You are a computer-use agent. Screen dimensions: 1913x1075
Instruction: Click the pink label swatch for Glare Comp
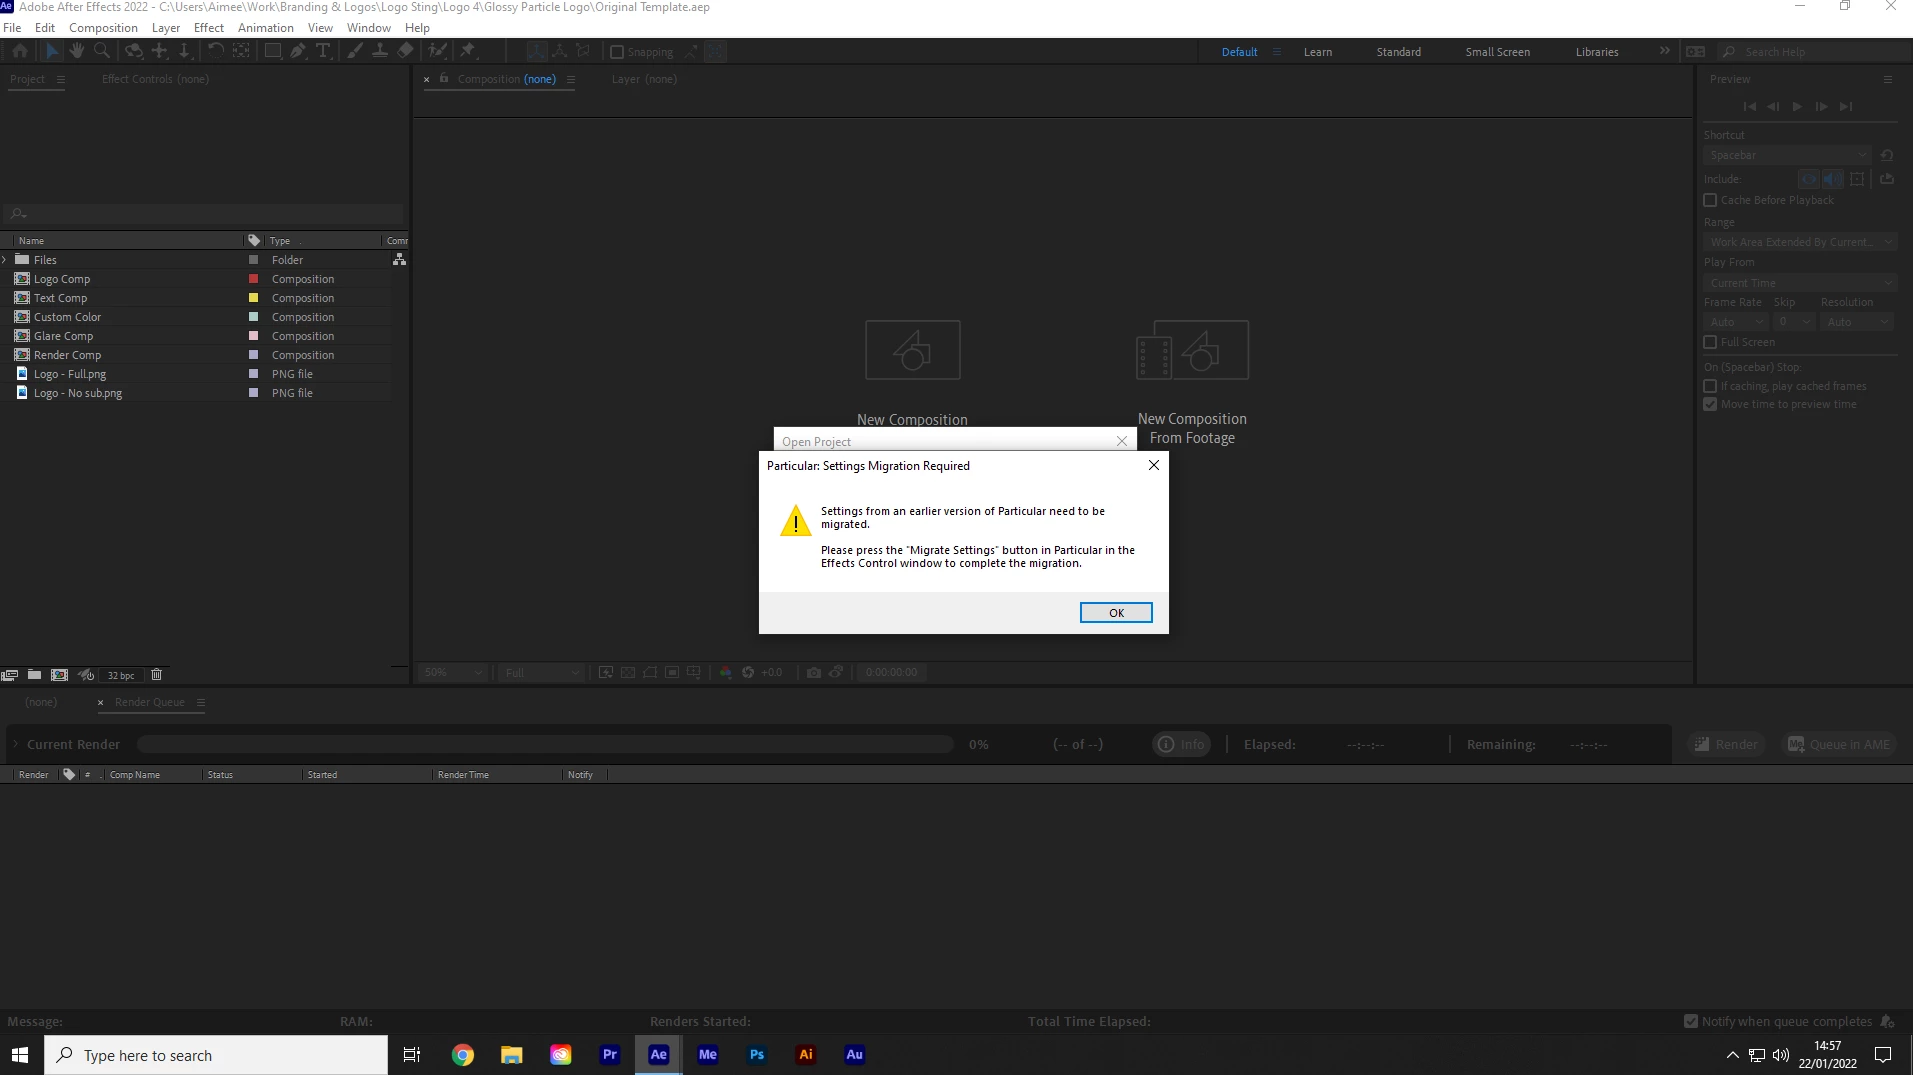coord(253,336)
